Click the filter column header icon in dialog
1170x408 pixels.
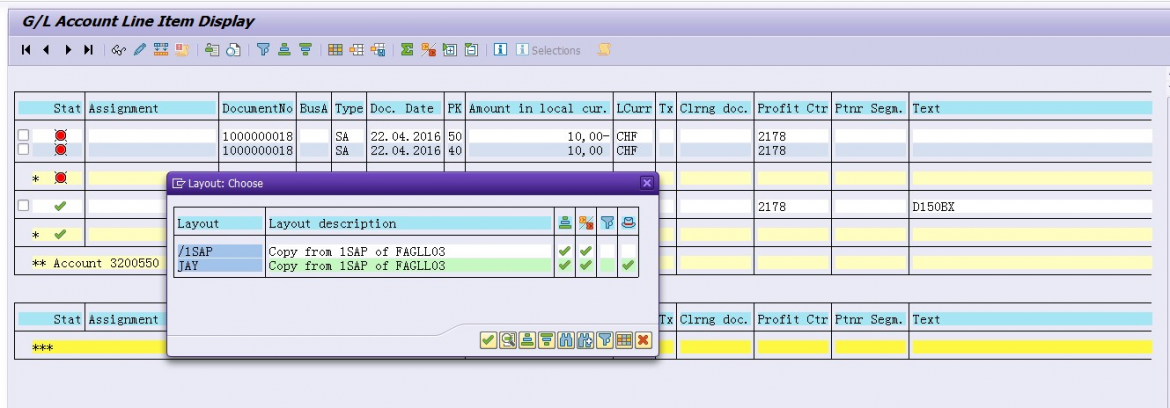coord(607,223)
